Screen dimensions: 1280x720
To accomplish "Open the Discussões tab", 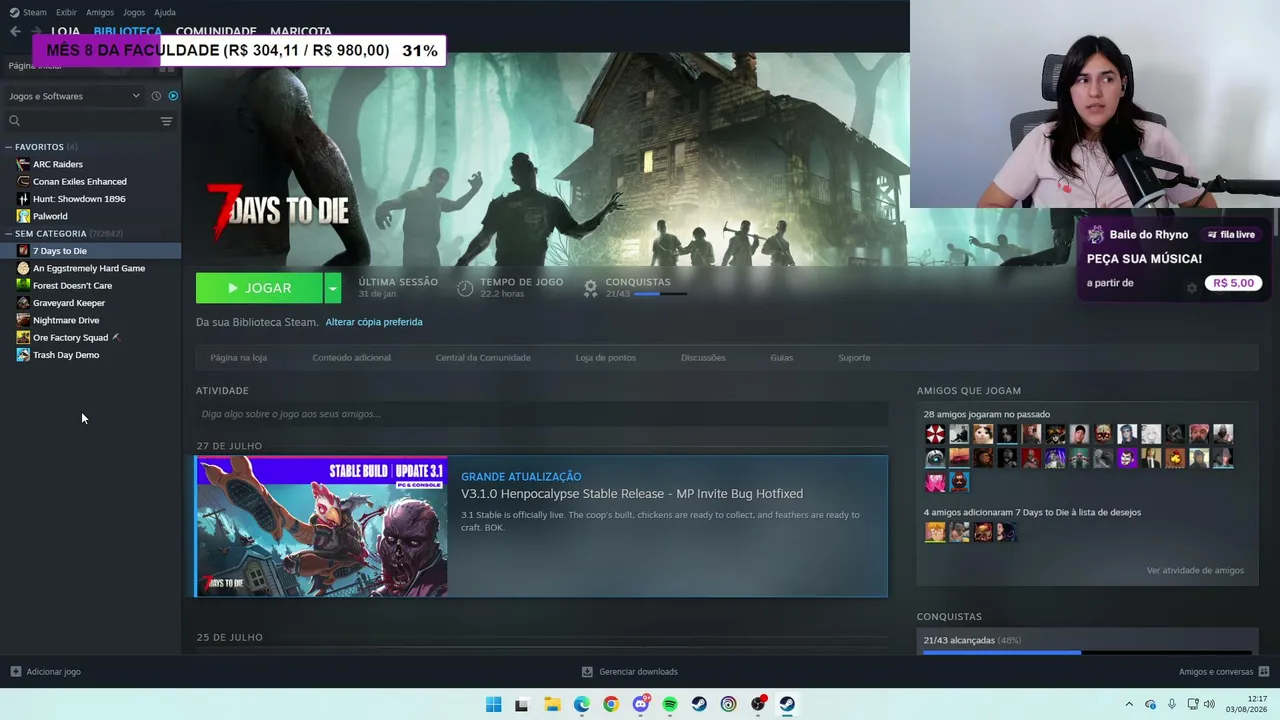I will point(703,358).
